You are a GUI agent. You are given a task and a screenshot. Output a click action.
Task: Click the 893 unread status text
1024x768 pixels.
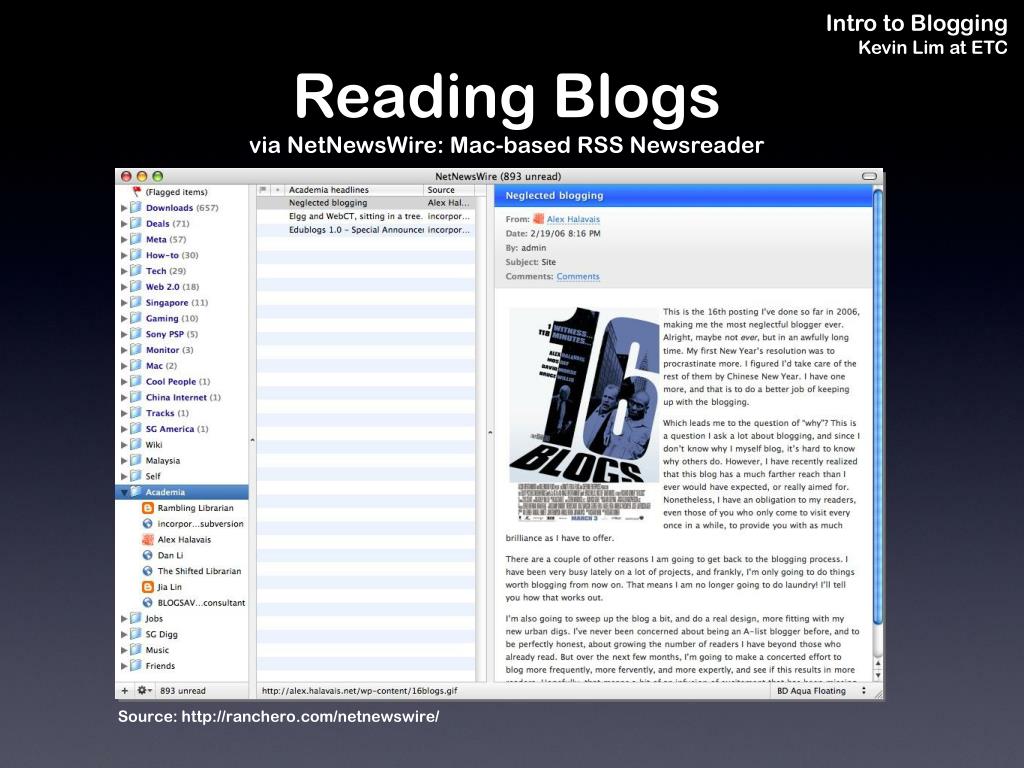pos(183,690)
